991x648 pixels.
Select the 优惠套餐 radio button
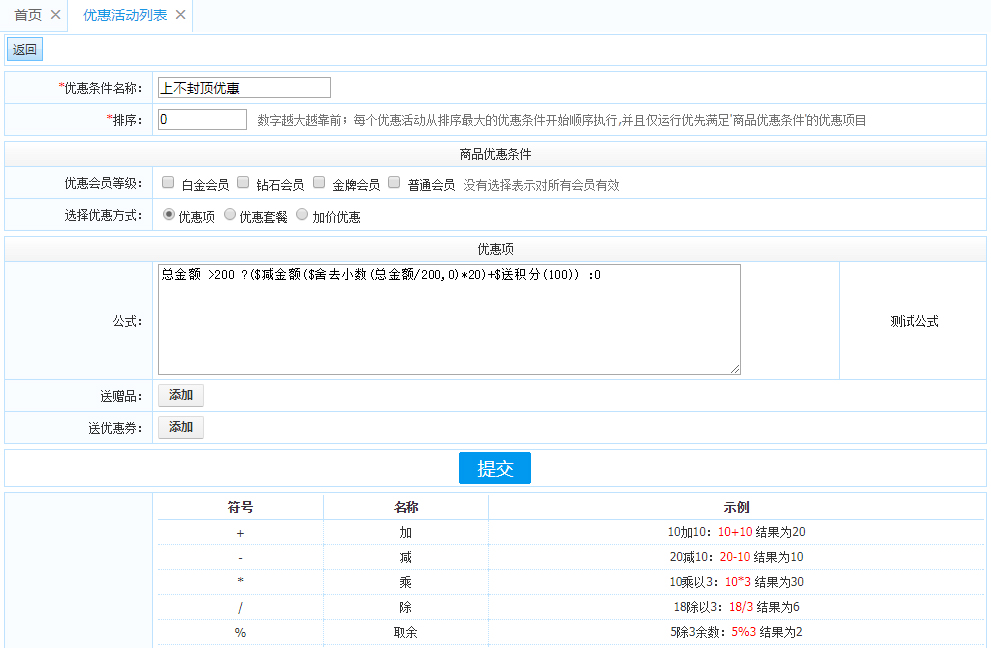[x=230, y=214]
